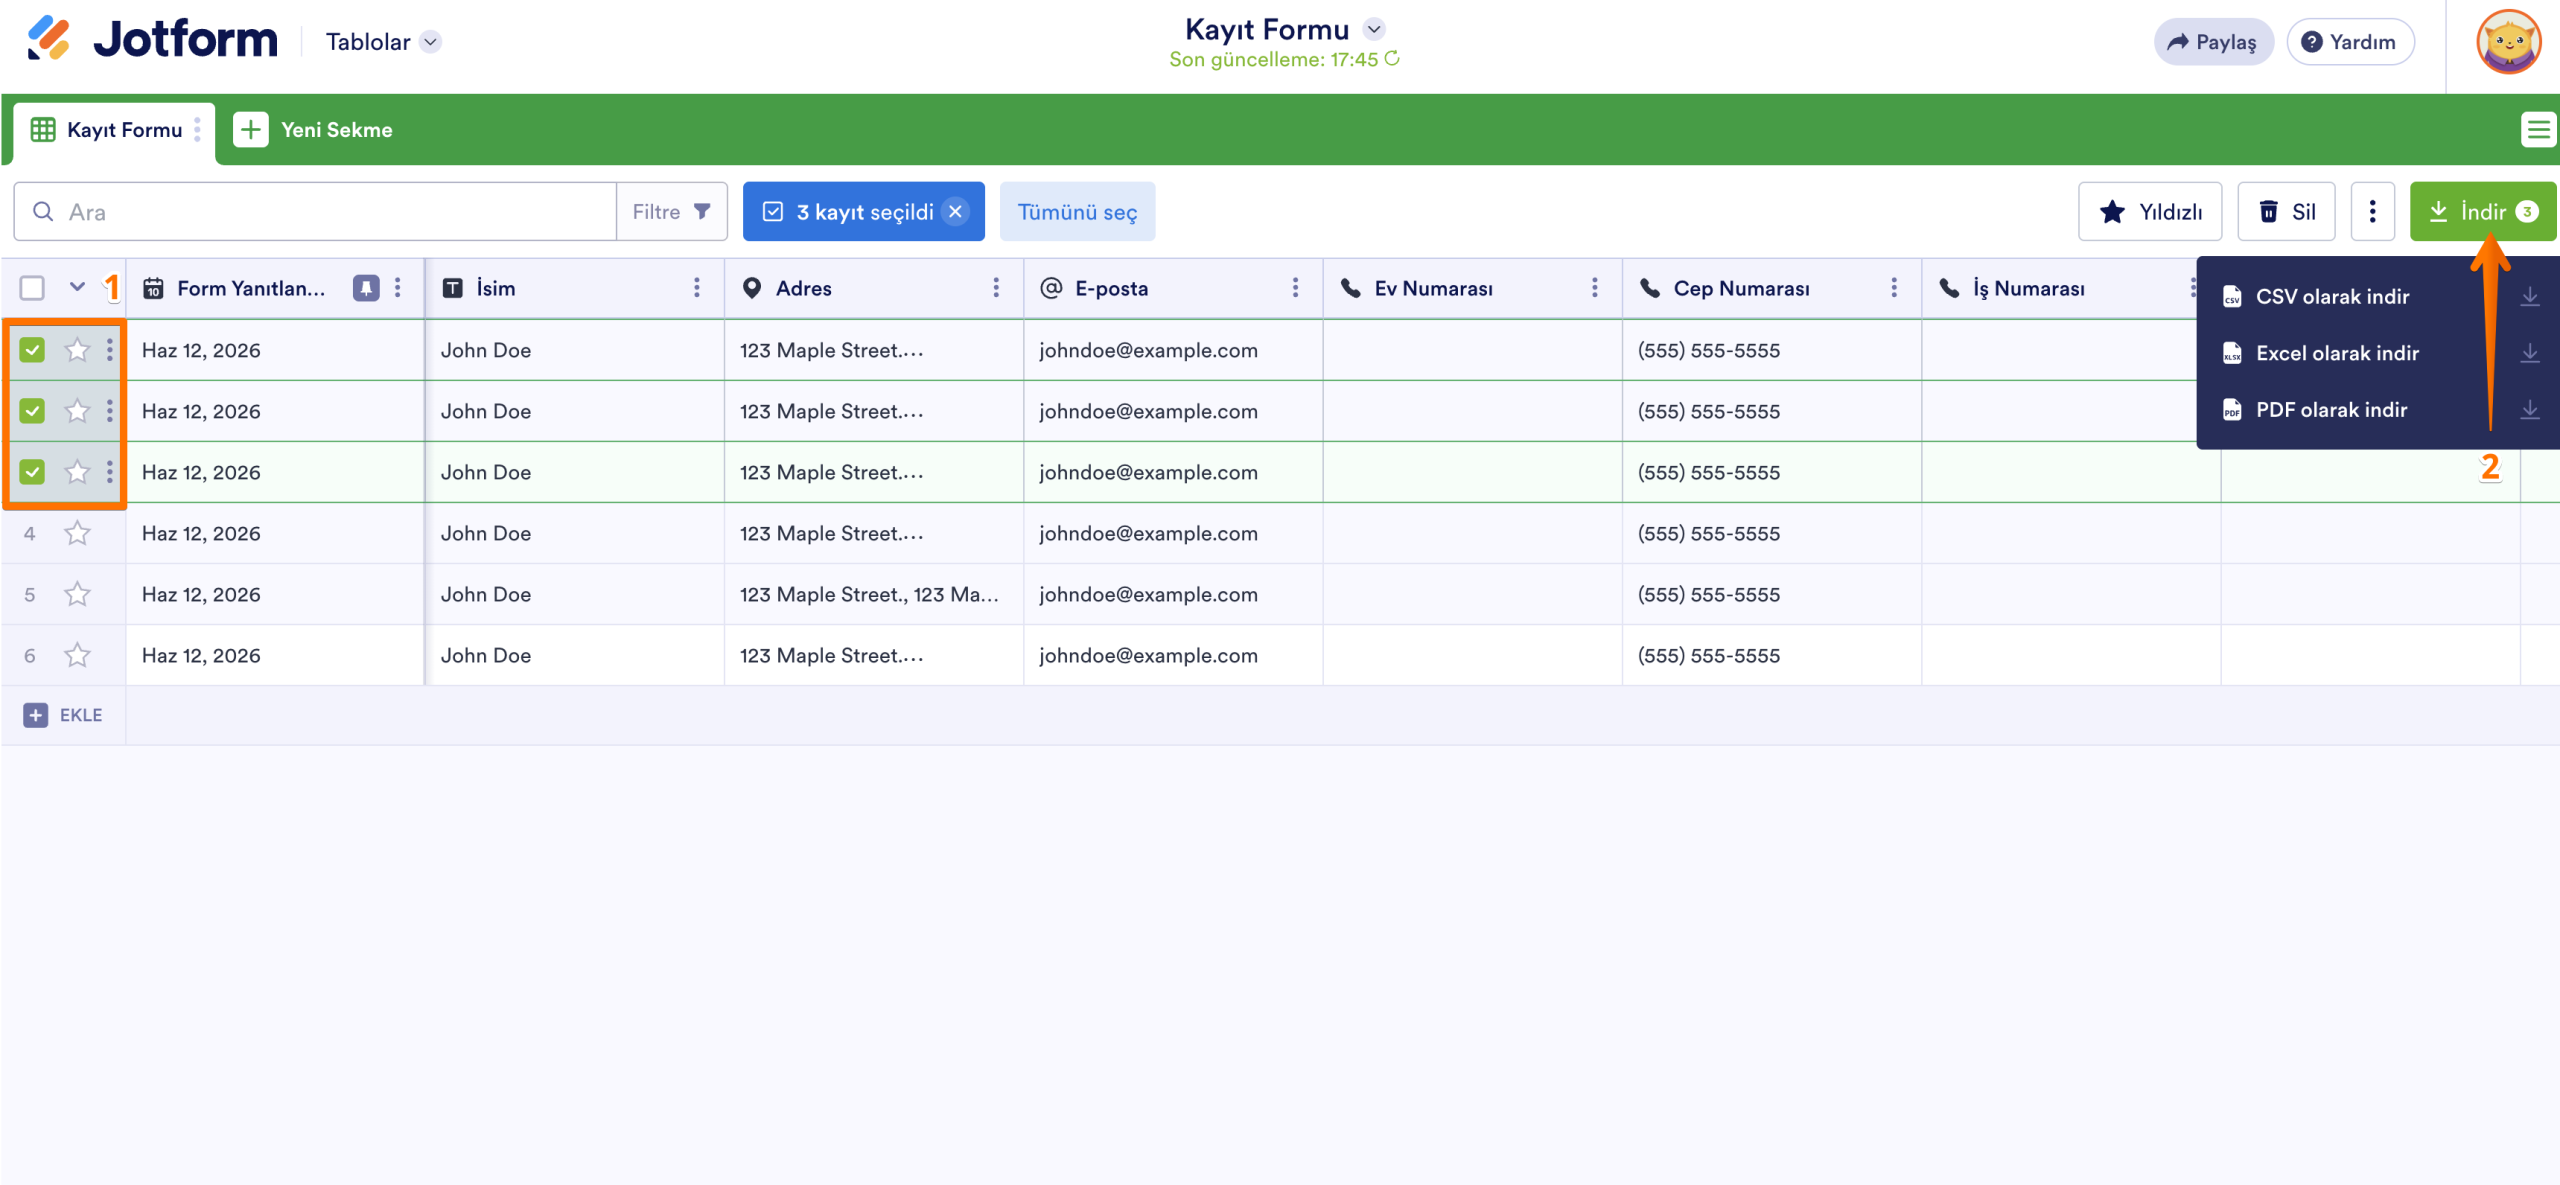
Task: Select address cell '123 Maple Street., 123 Ma...'
Action: pyautogui.click(x=874, y=594)
